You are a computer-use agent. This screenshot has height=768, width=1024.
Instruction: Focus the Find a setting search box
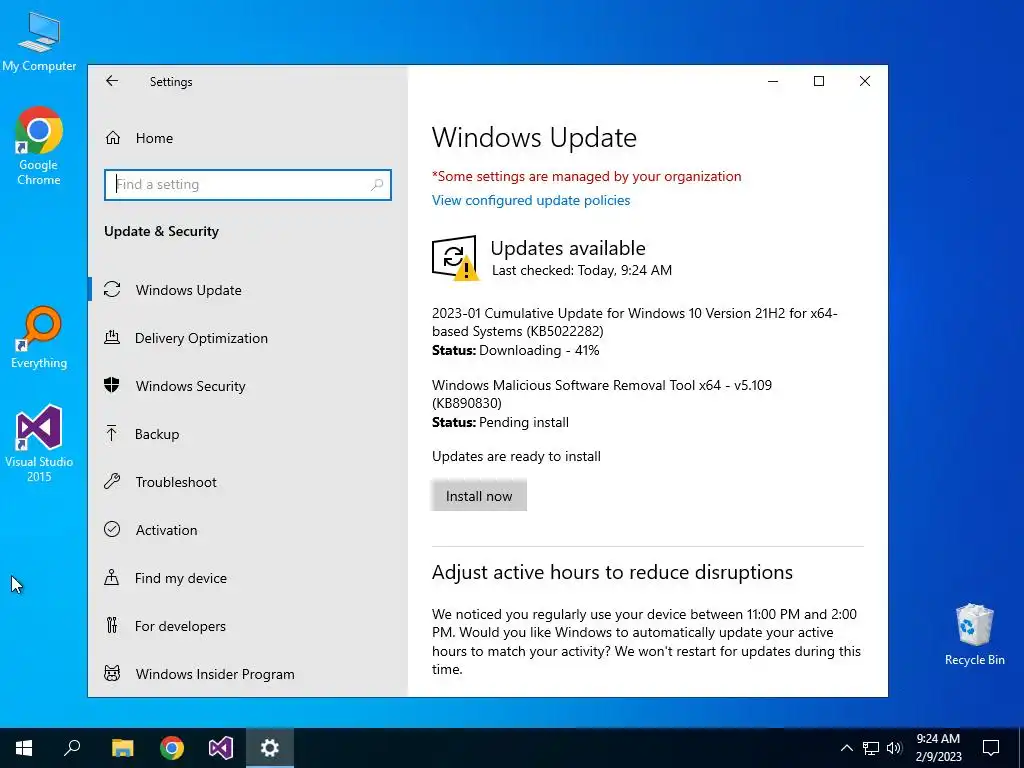click(248, 184)
